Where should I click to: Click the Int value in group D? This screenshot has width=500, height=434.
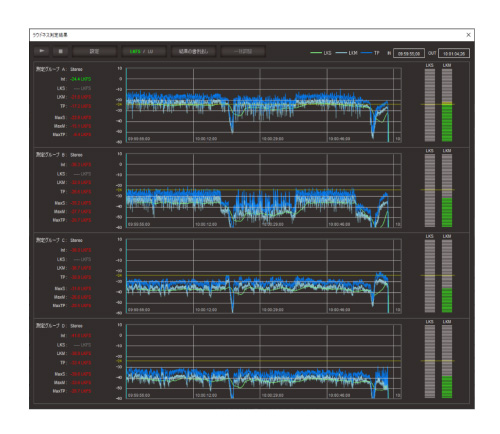pos(81,336)
